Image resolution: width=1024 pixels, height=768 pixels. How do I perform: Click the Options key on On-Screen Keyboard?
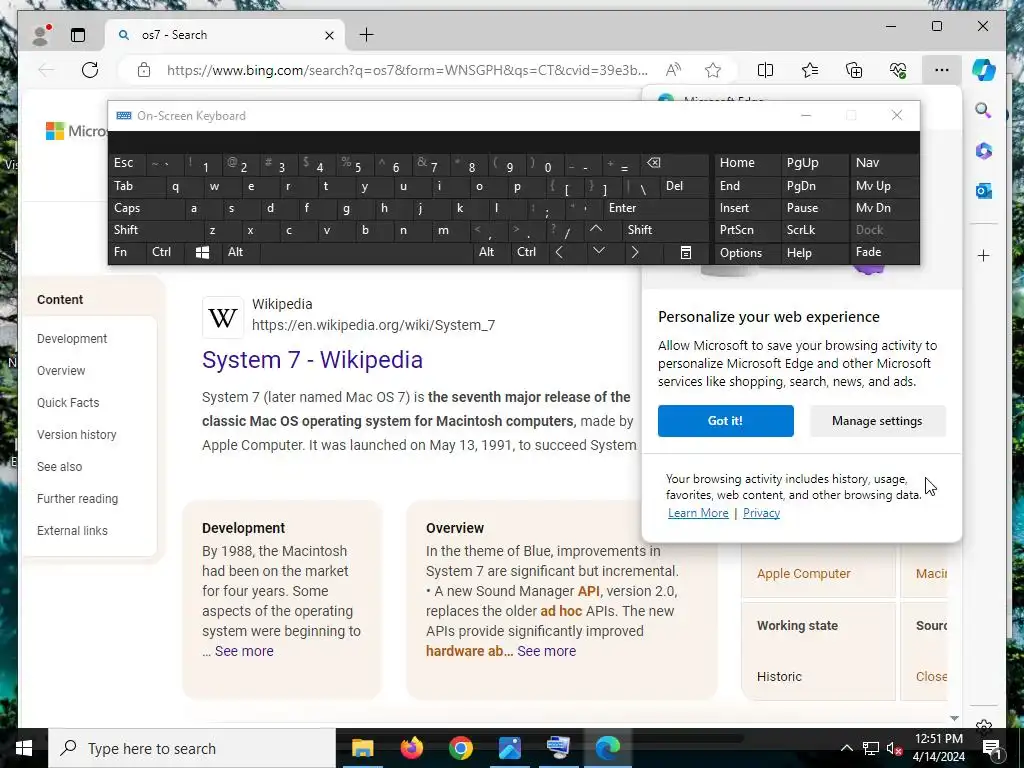click(x=747, y=252)
